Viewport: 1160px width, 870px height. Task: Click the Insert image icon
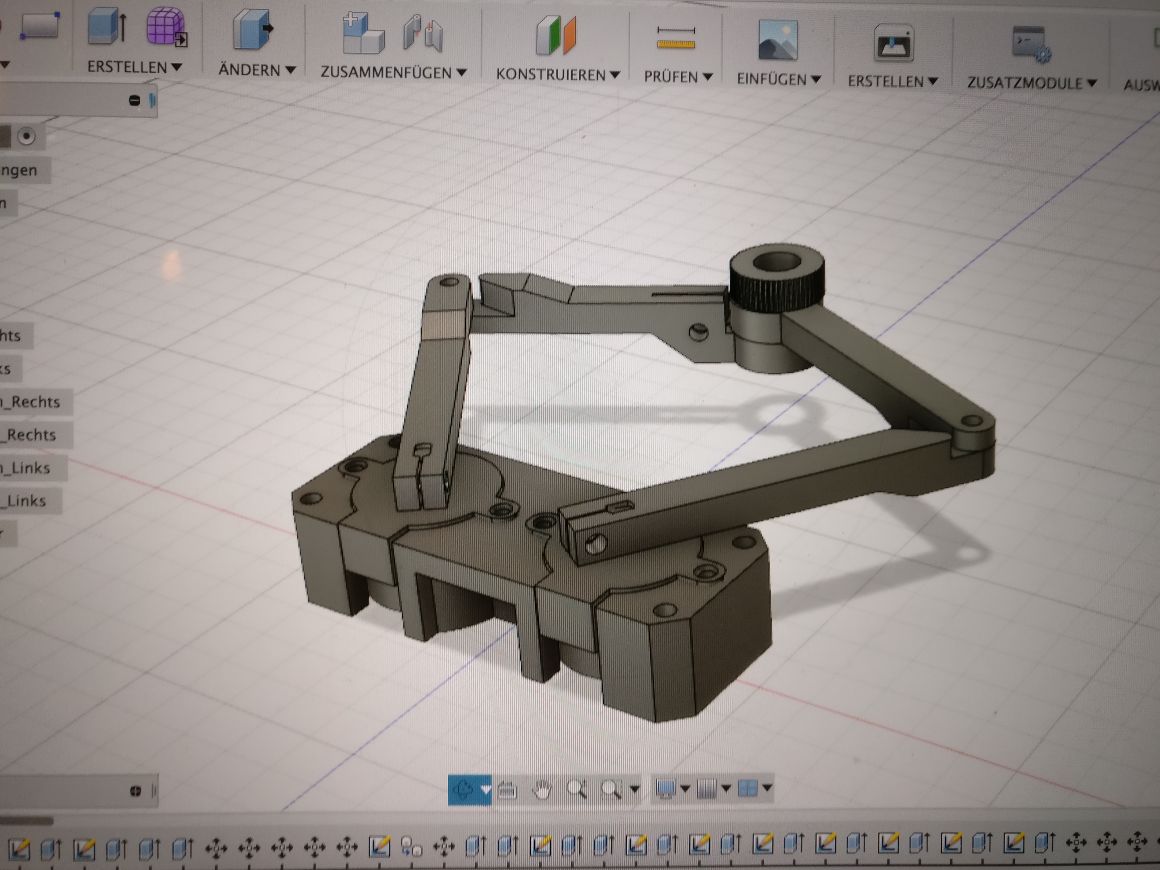click(x=778, y=40)
